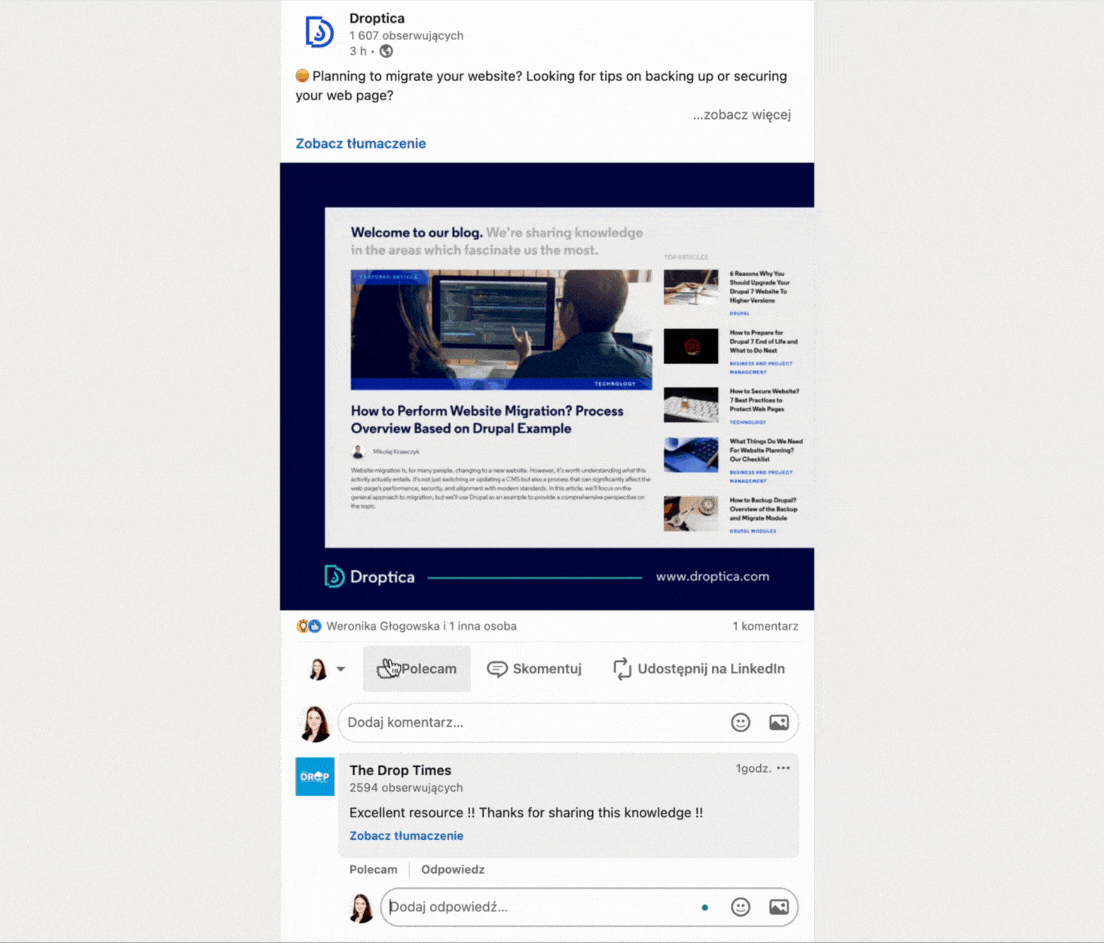Like the post with Polecam button
Screen dimensions: 1104x943
(417, 669)
